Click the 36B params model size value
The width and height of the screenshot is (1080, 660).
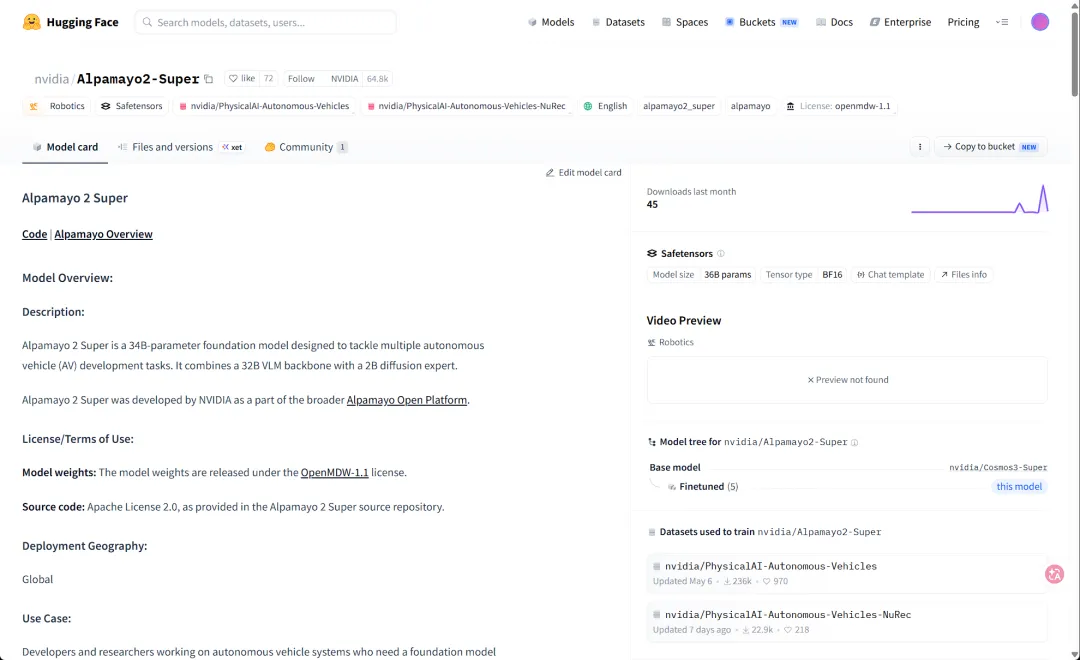click(727, 274)
